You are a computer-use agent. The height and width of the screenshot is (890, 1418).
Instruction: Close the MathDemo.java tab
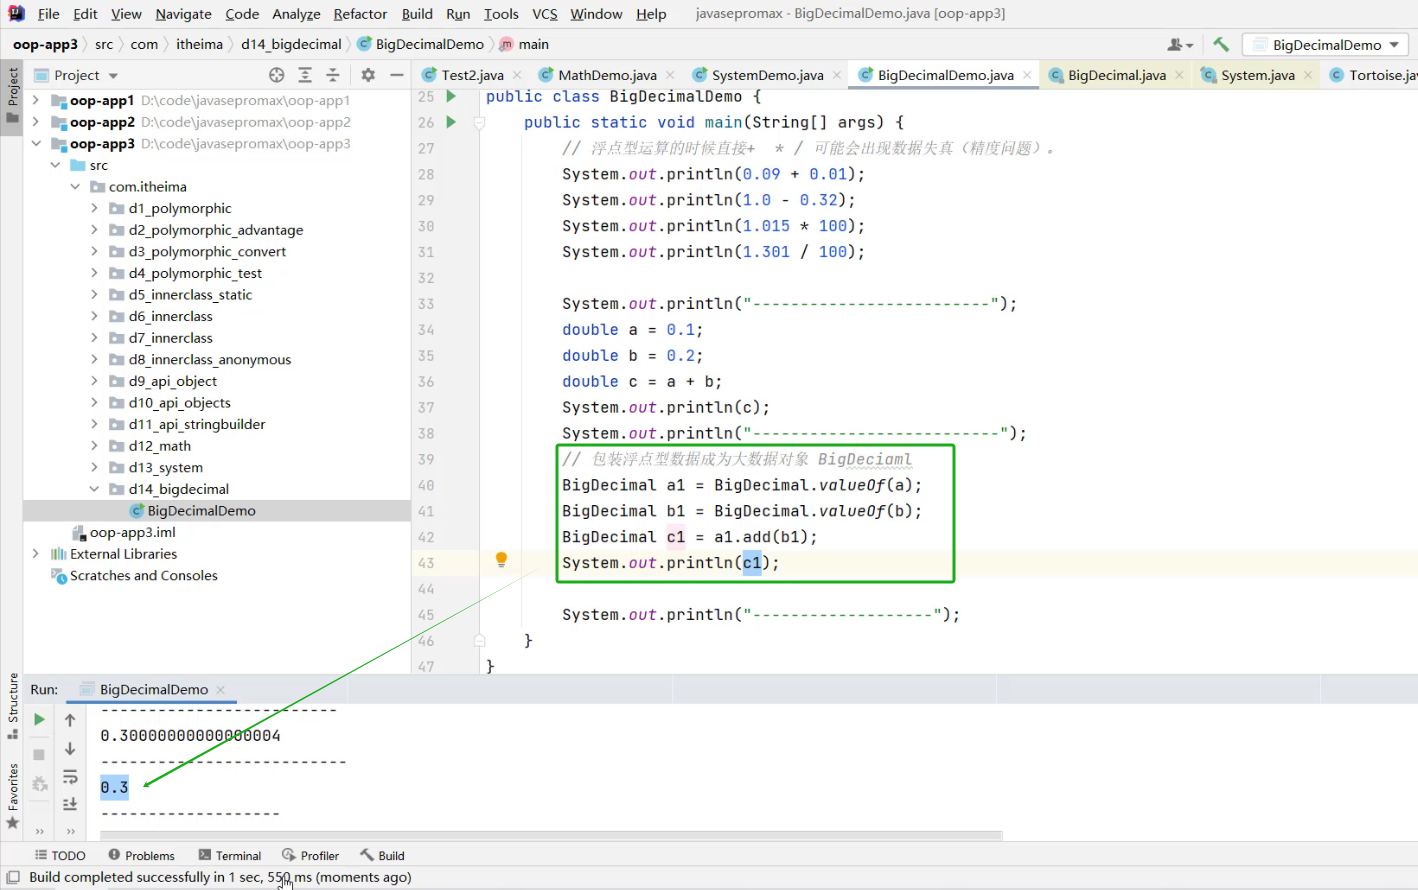(670, 75)
